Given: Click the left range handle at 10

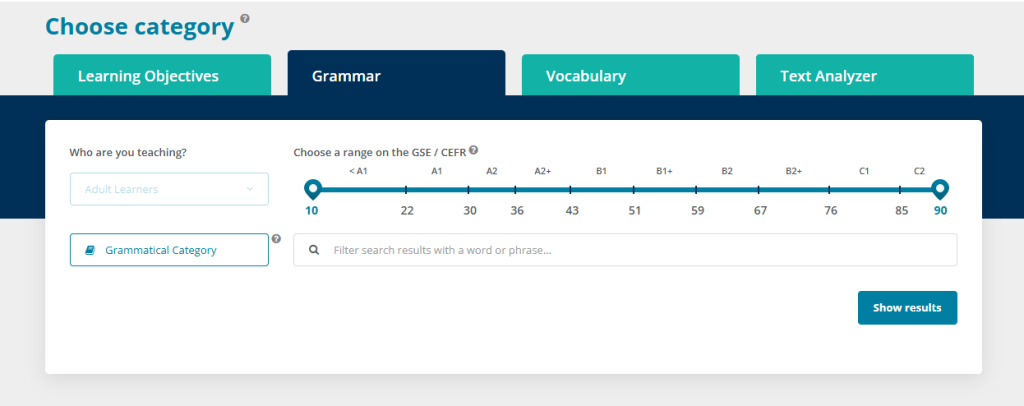Looking at the screenshot, I should [x=312, y=188].
